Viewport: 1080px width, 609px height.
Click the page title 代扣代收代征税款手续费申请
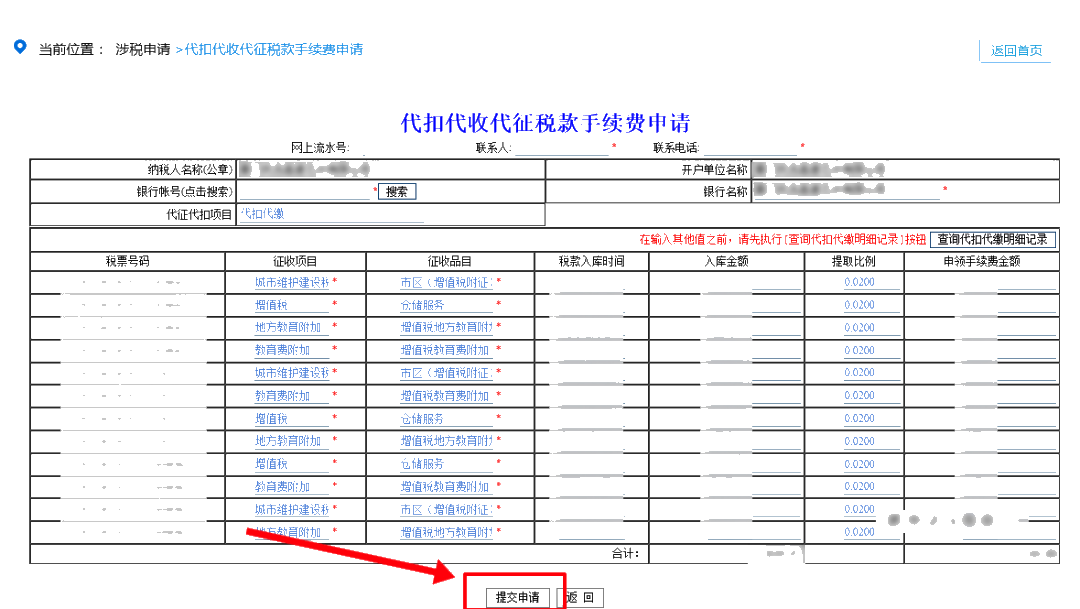click(x=546, y=123)
